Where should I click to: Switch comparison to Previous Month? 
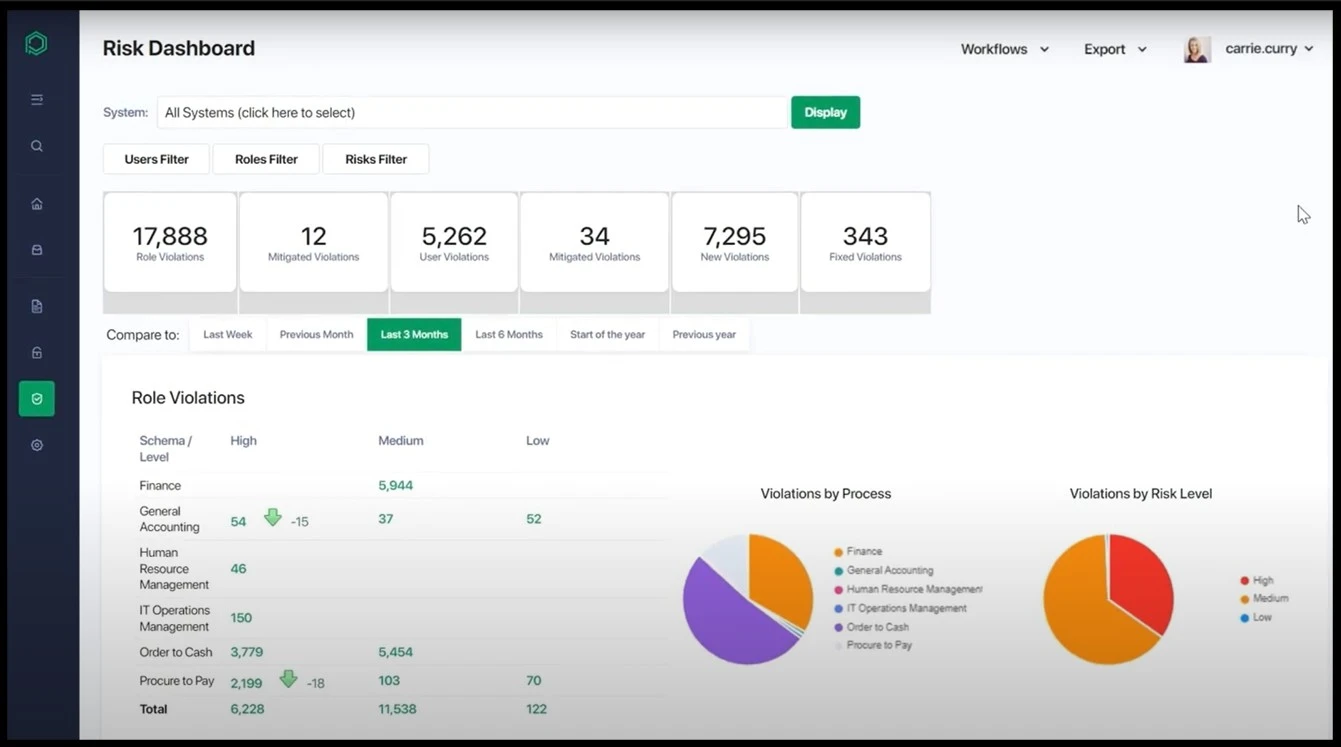coord(315,334)
